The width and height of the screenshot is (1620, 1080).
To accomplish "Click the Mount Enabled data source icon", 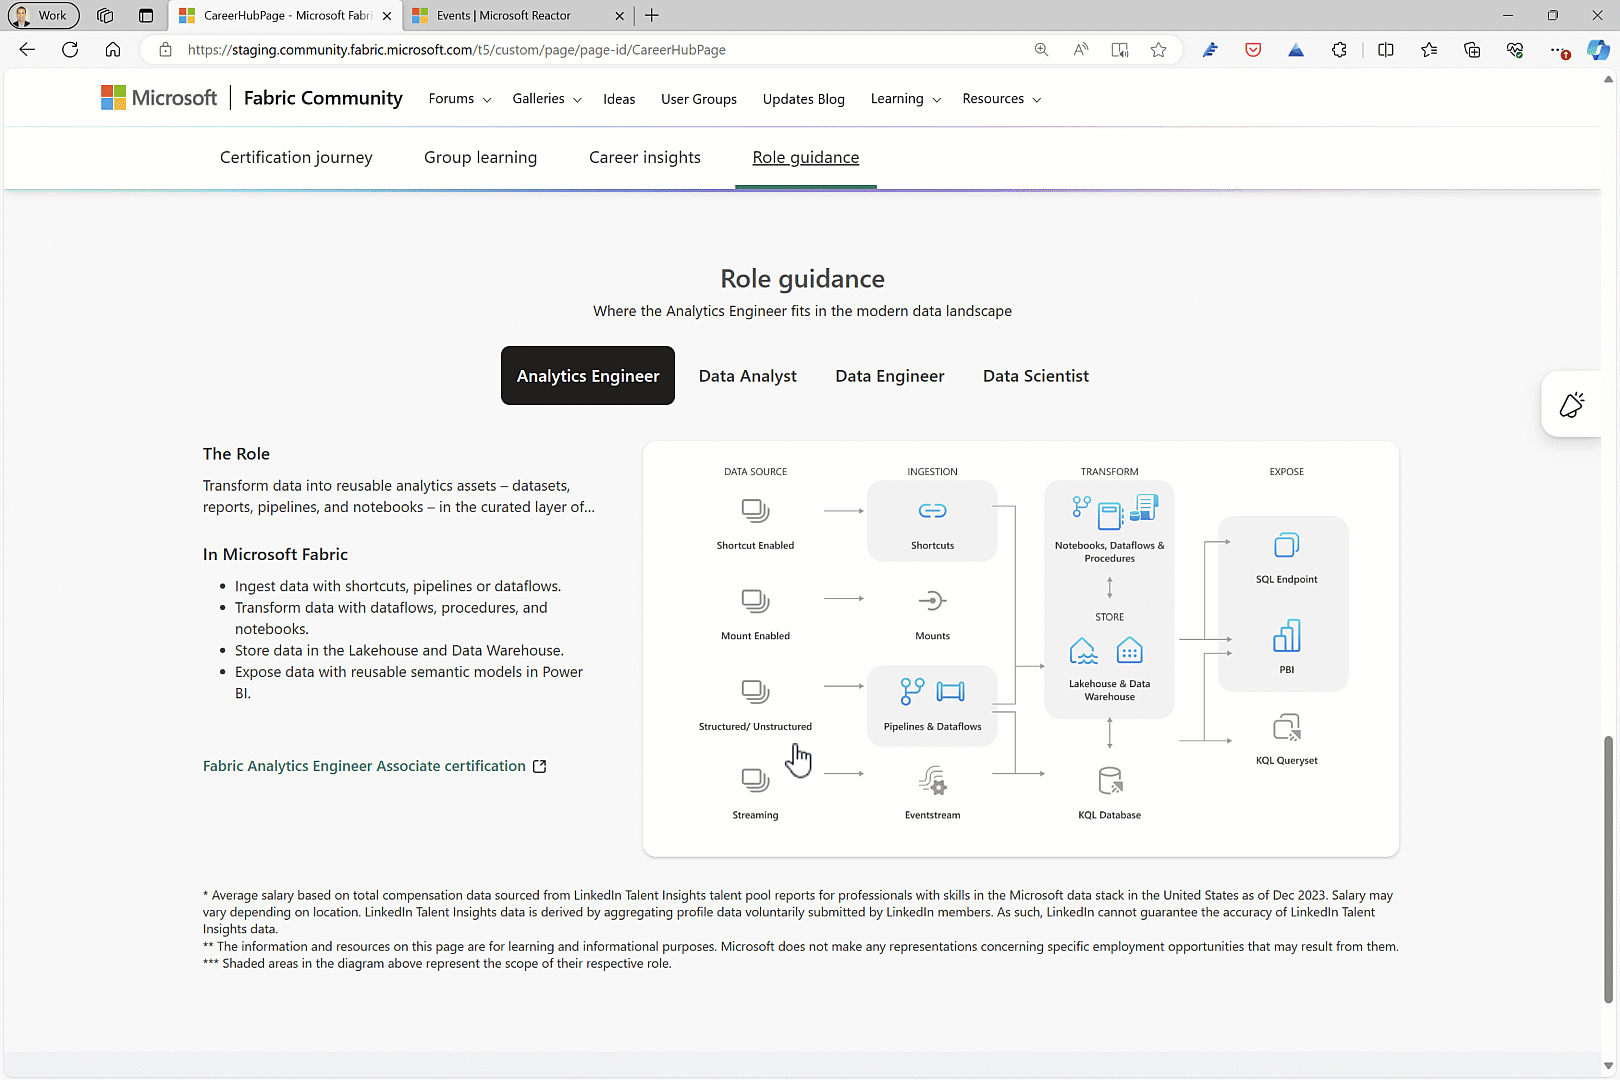I will pyautogui.click(x=755, y=601).
